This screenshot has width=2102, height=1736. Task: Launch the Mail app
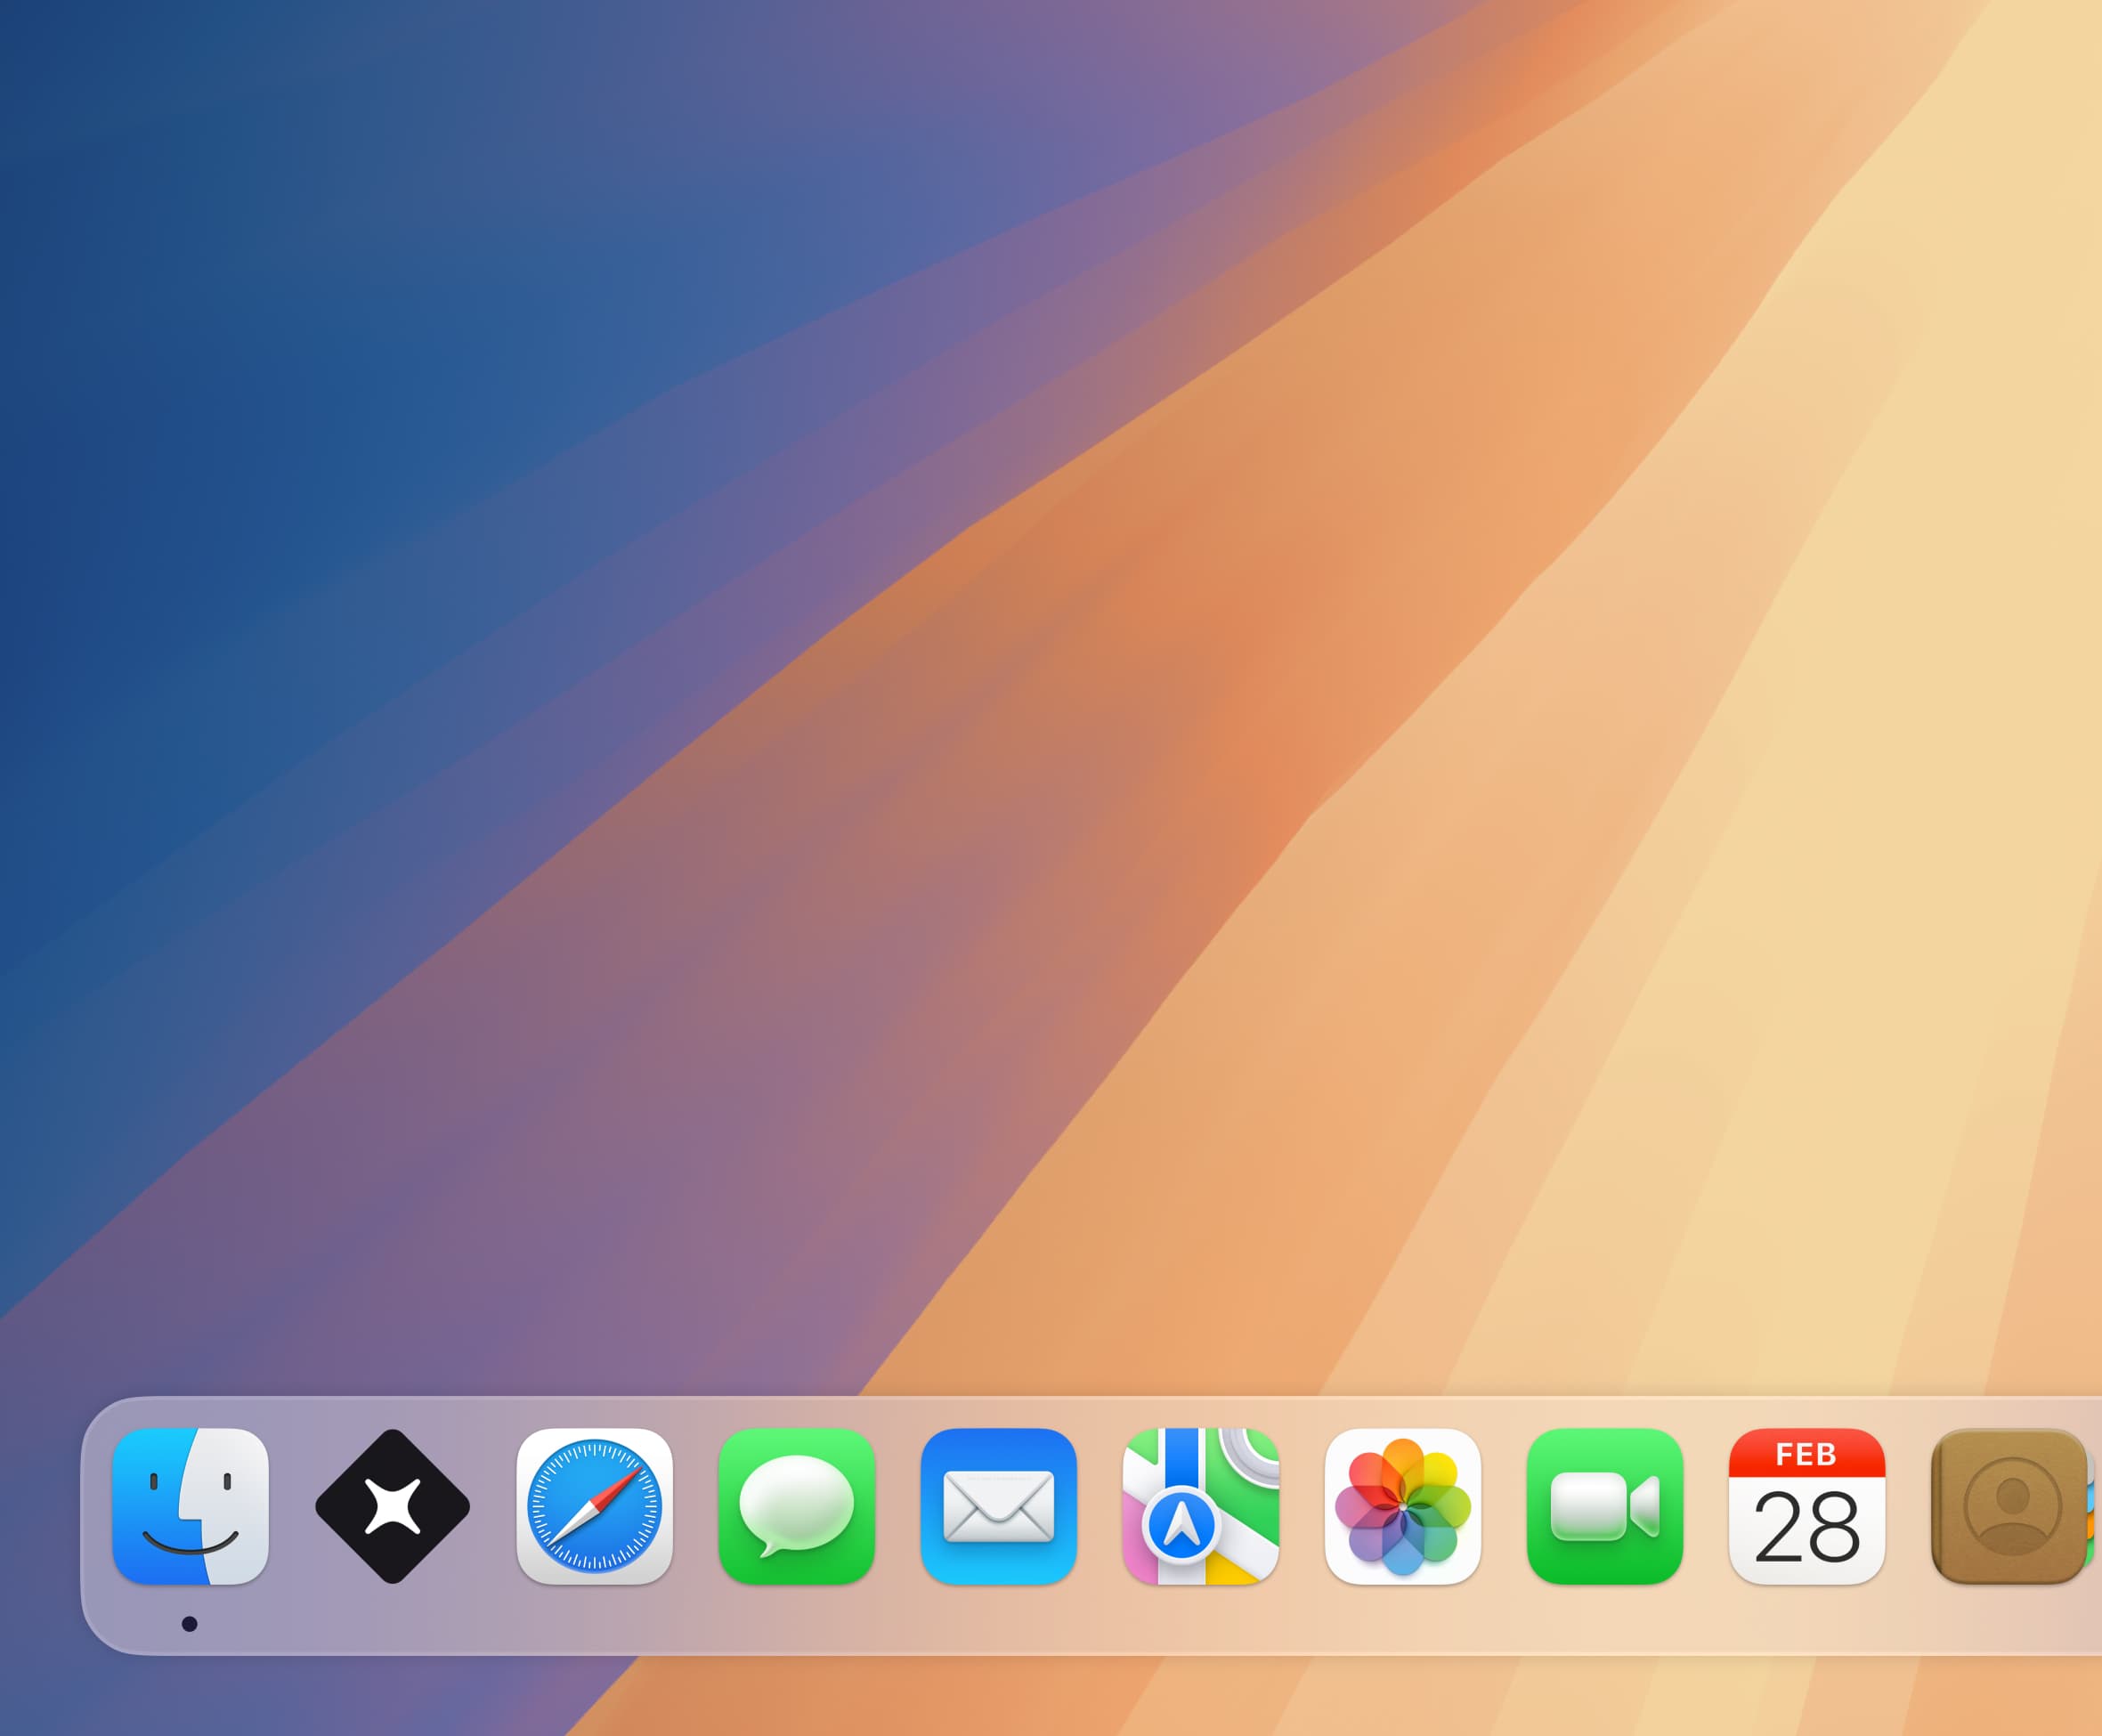click(x=998, y=1506)
